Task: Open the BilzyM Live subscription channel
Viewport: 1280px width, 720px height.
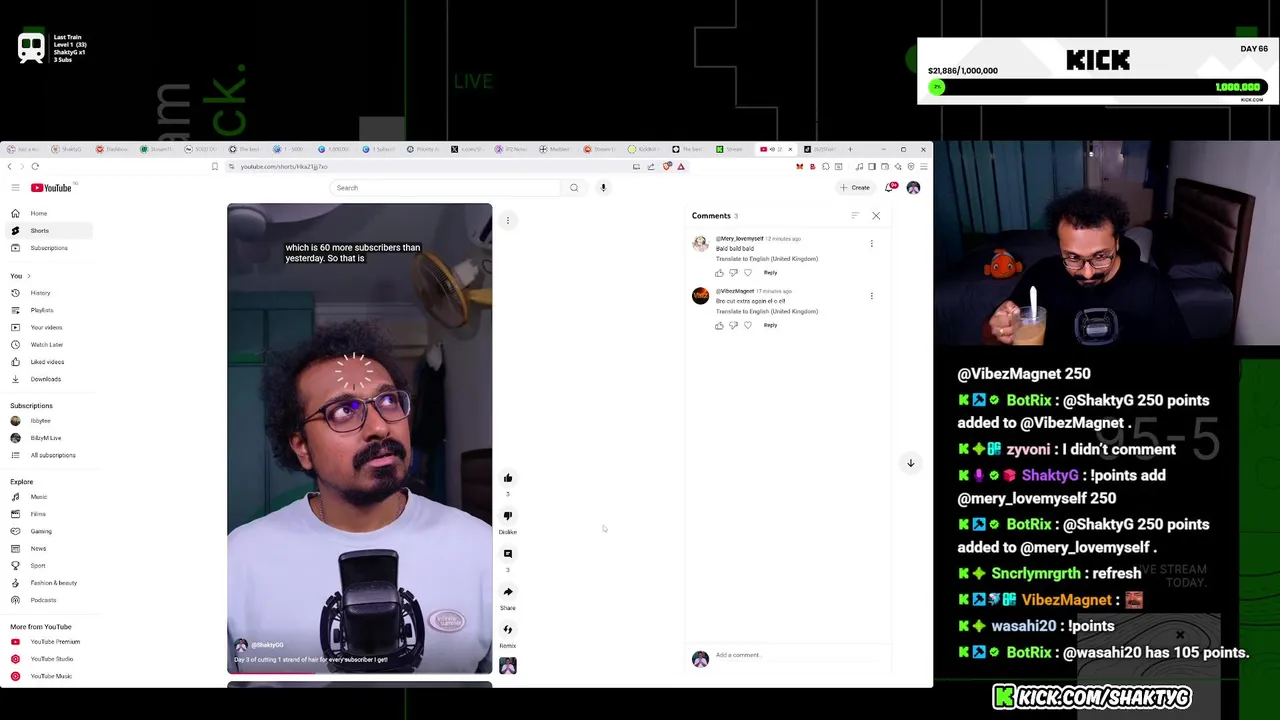Action: (x=47, y=438)
